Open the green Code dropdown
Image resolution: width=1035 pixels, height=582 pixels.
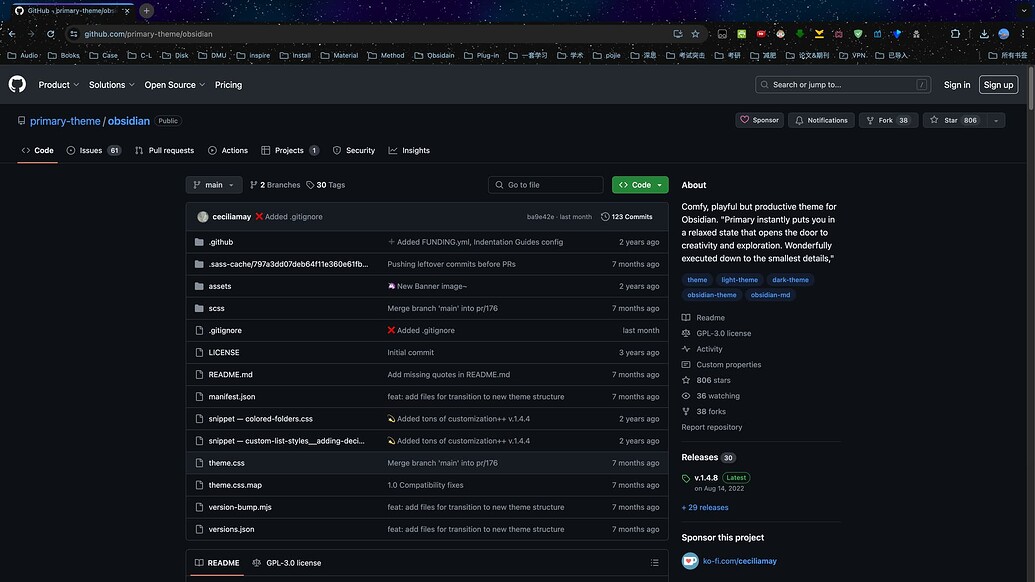pyautogui.click(x=640, y=185)
